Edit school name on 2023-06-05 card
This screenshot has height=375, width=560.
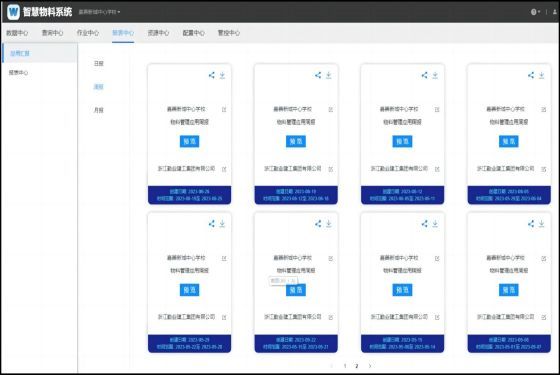coord(544,110)
